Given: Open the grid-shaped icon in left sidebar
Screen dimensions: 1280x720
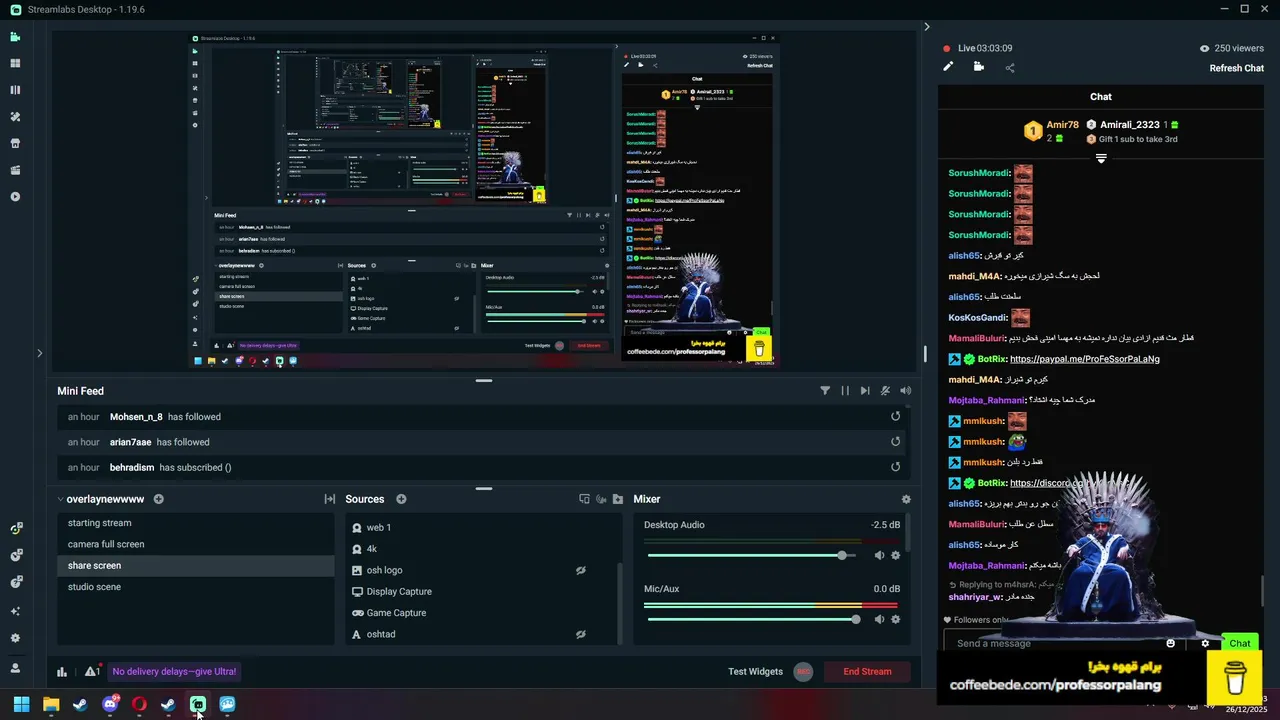Looking at the screenshot, I should point(15,63).
